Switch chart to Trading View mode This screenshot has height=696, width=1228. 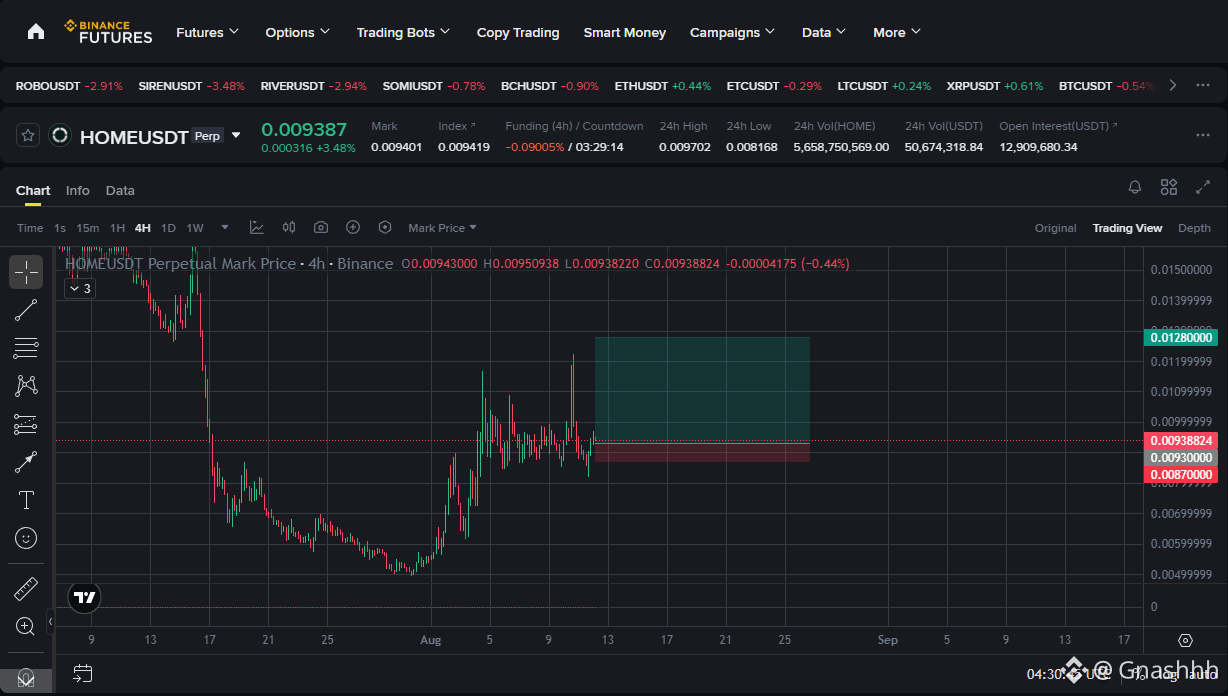pos(1127,228)
